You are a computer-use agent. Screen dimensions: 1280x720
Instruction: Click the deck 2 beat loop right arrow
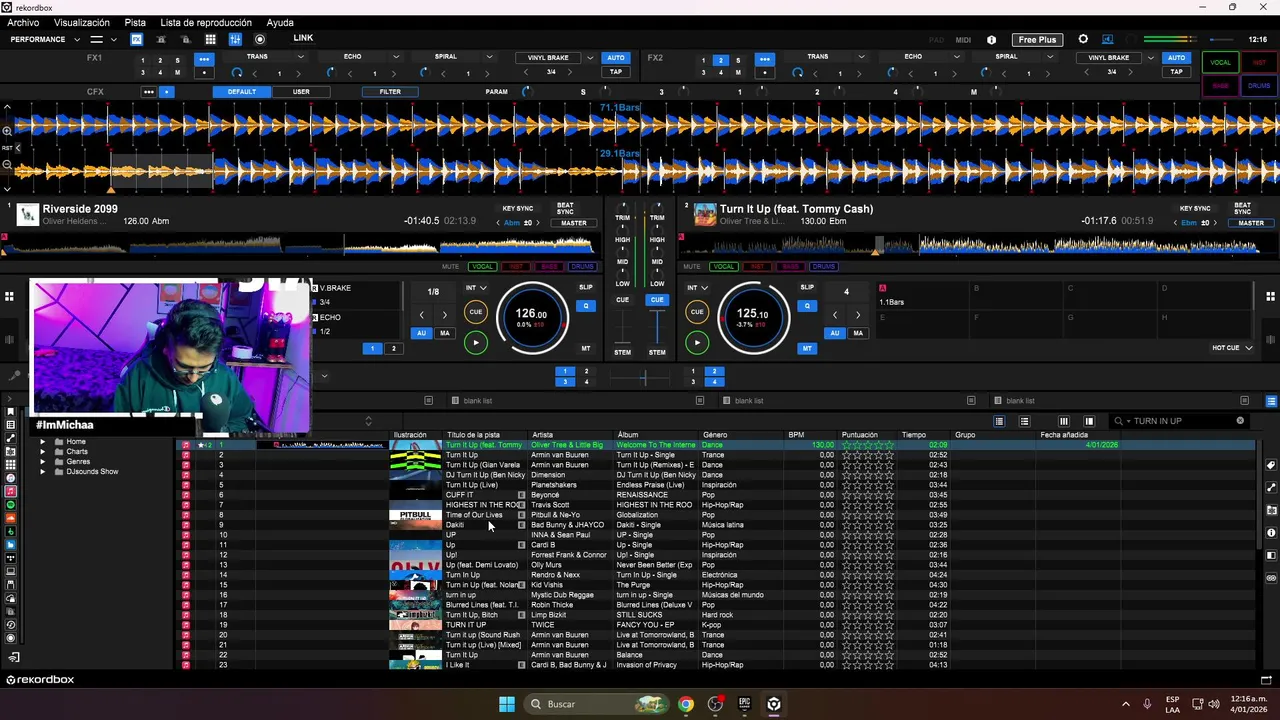[857, 315]
